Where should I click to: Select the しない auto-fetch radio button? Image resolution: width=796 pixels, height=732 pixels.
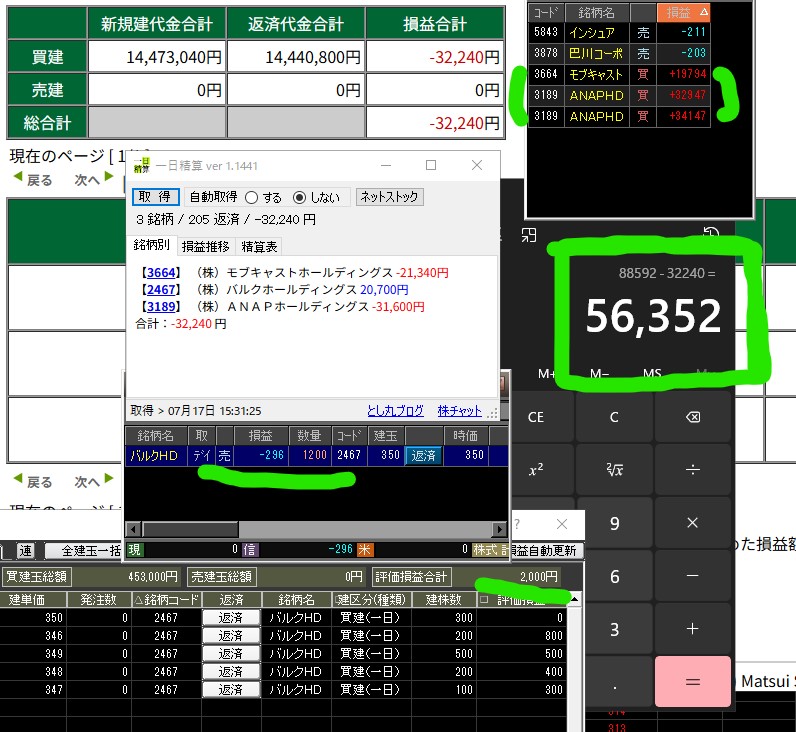300,197
